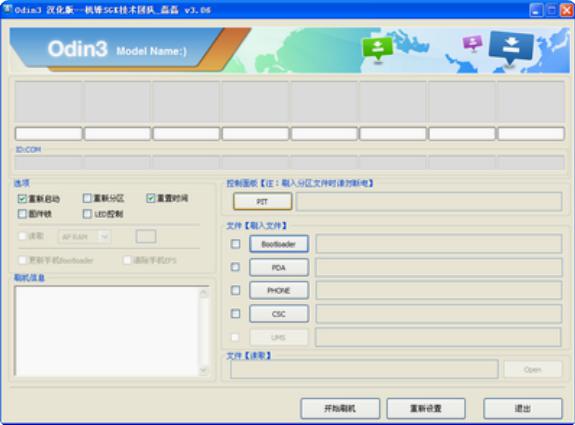Click the message log scroll up arrow
This screenshot has height=425, width=575.
[x=204, y=292]
